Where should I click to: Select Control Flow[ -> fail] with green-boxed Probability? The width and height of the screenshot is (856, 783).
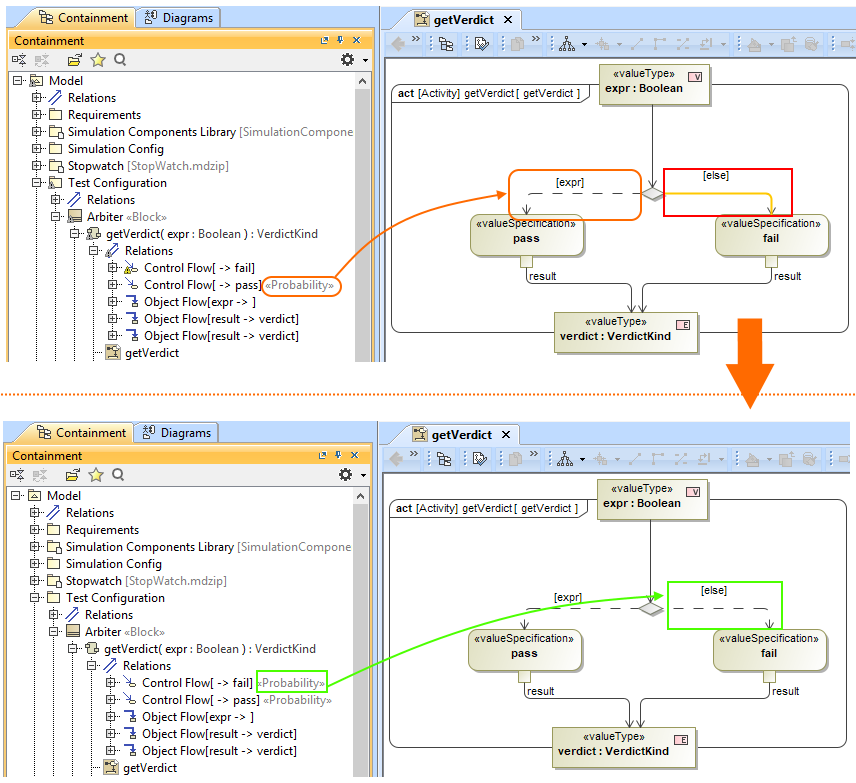click(x=197, y=683)
